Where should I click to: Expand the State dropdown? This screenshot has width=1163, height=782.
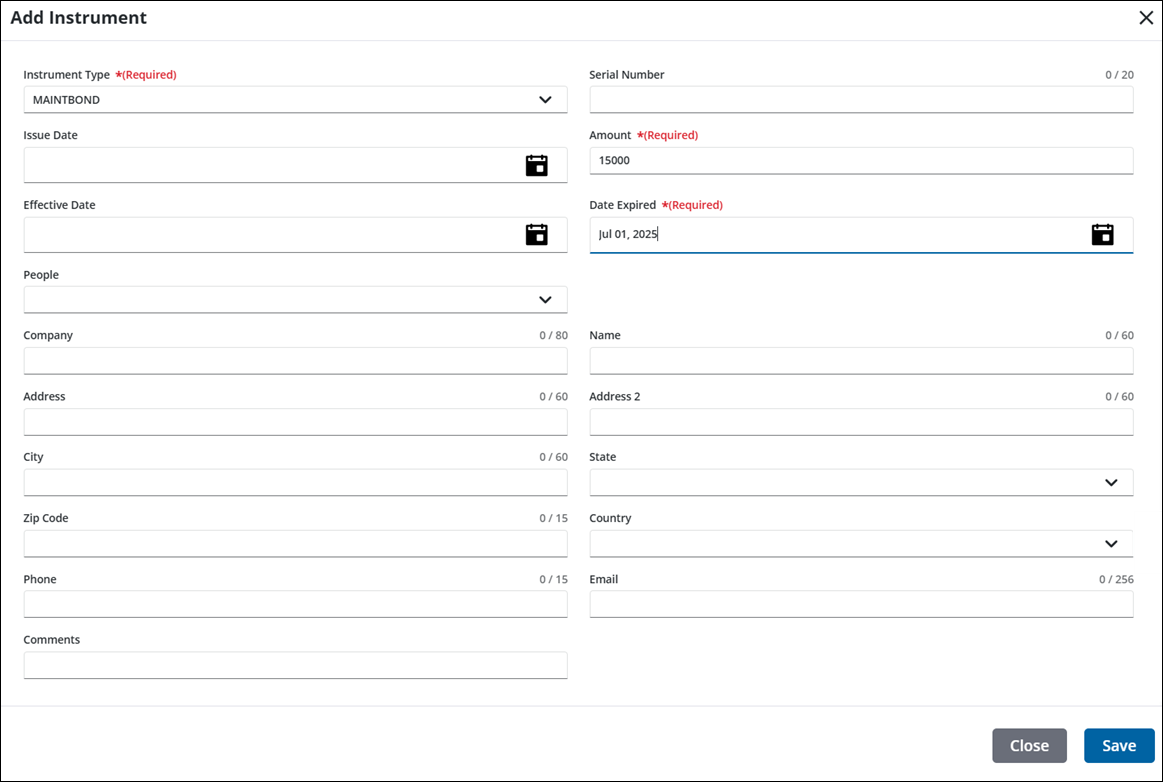[1110, 483]
